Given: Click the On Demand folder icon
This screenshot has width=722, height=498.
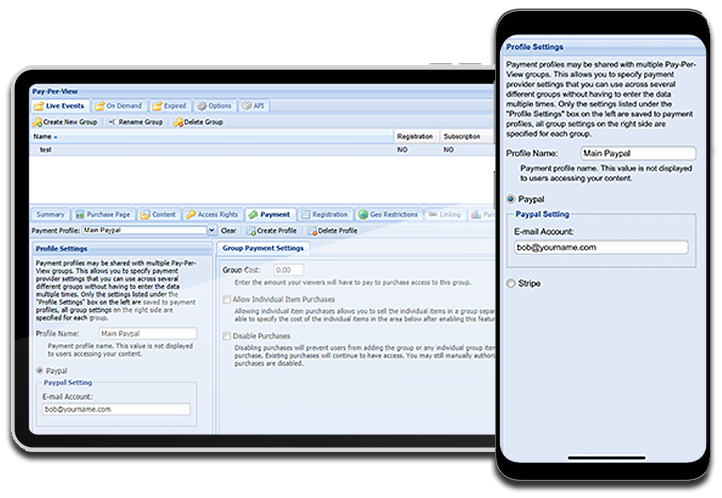Looking at the screenshot, I should coord(99,106).
